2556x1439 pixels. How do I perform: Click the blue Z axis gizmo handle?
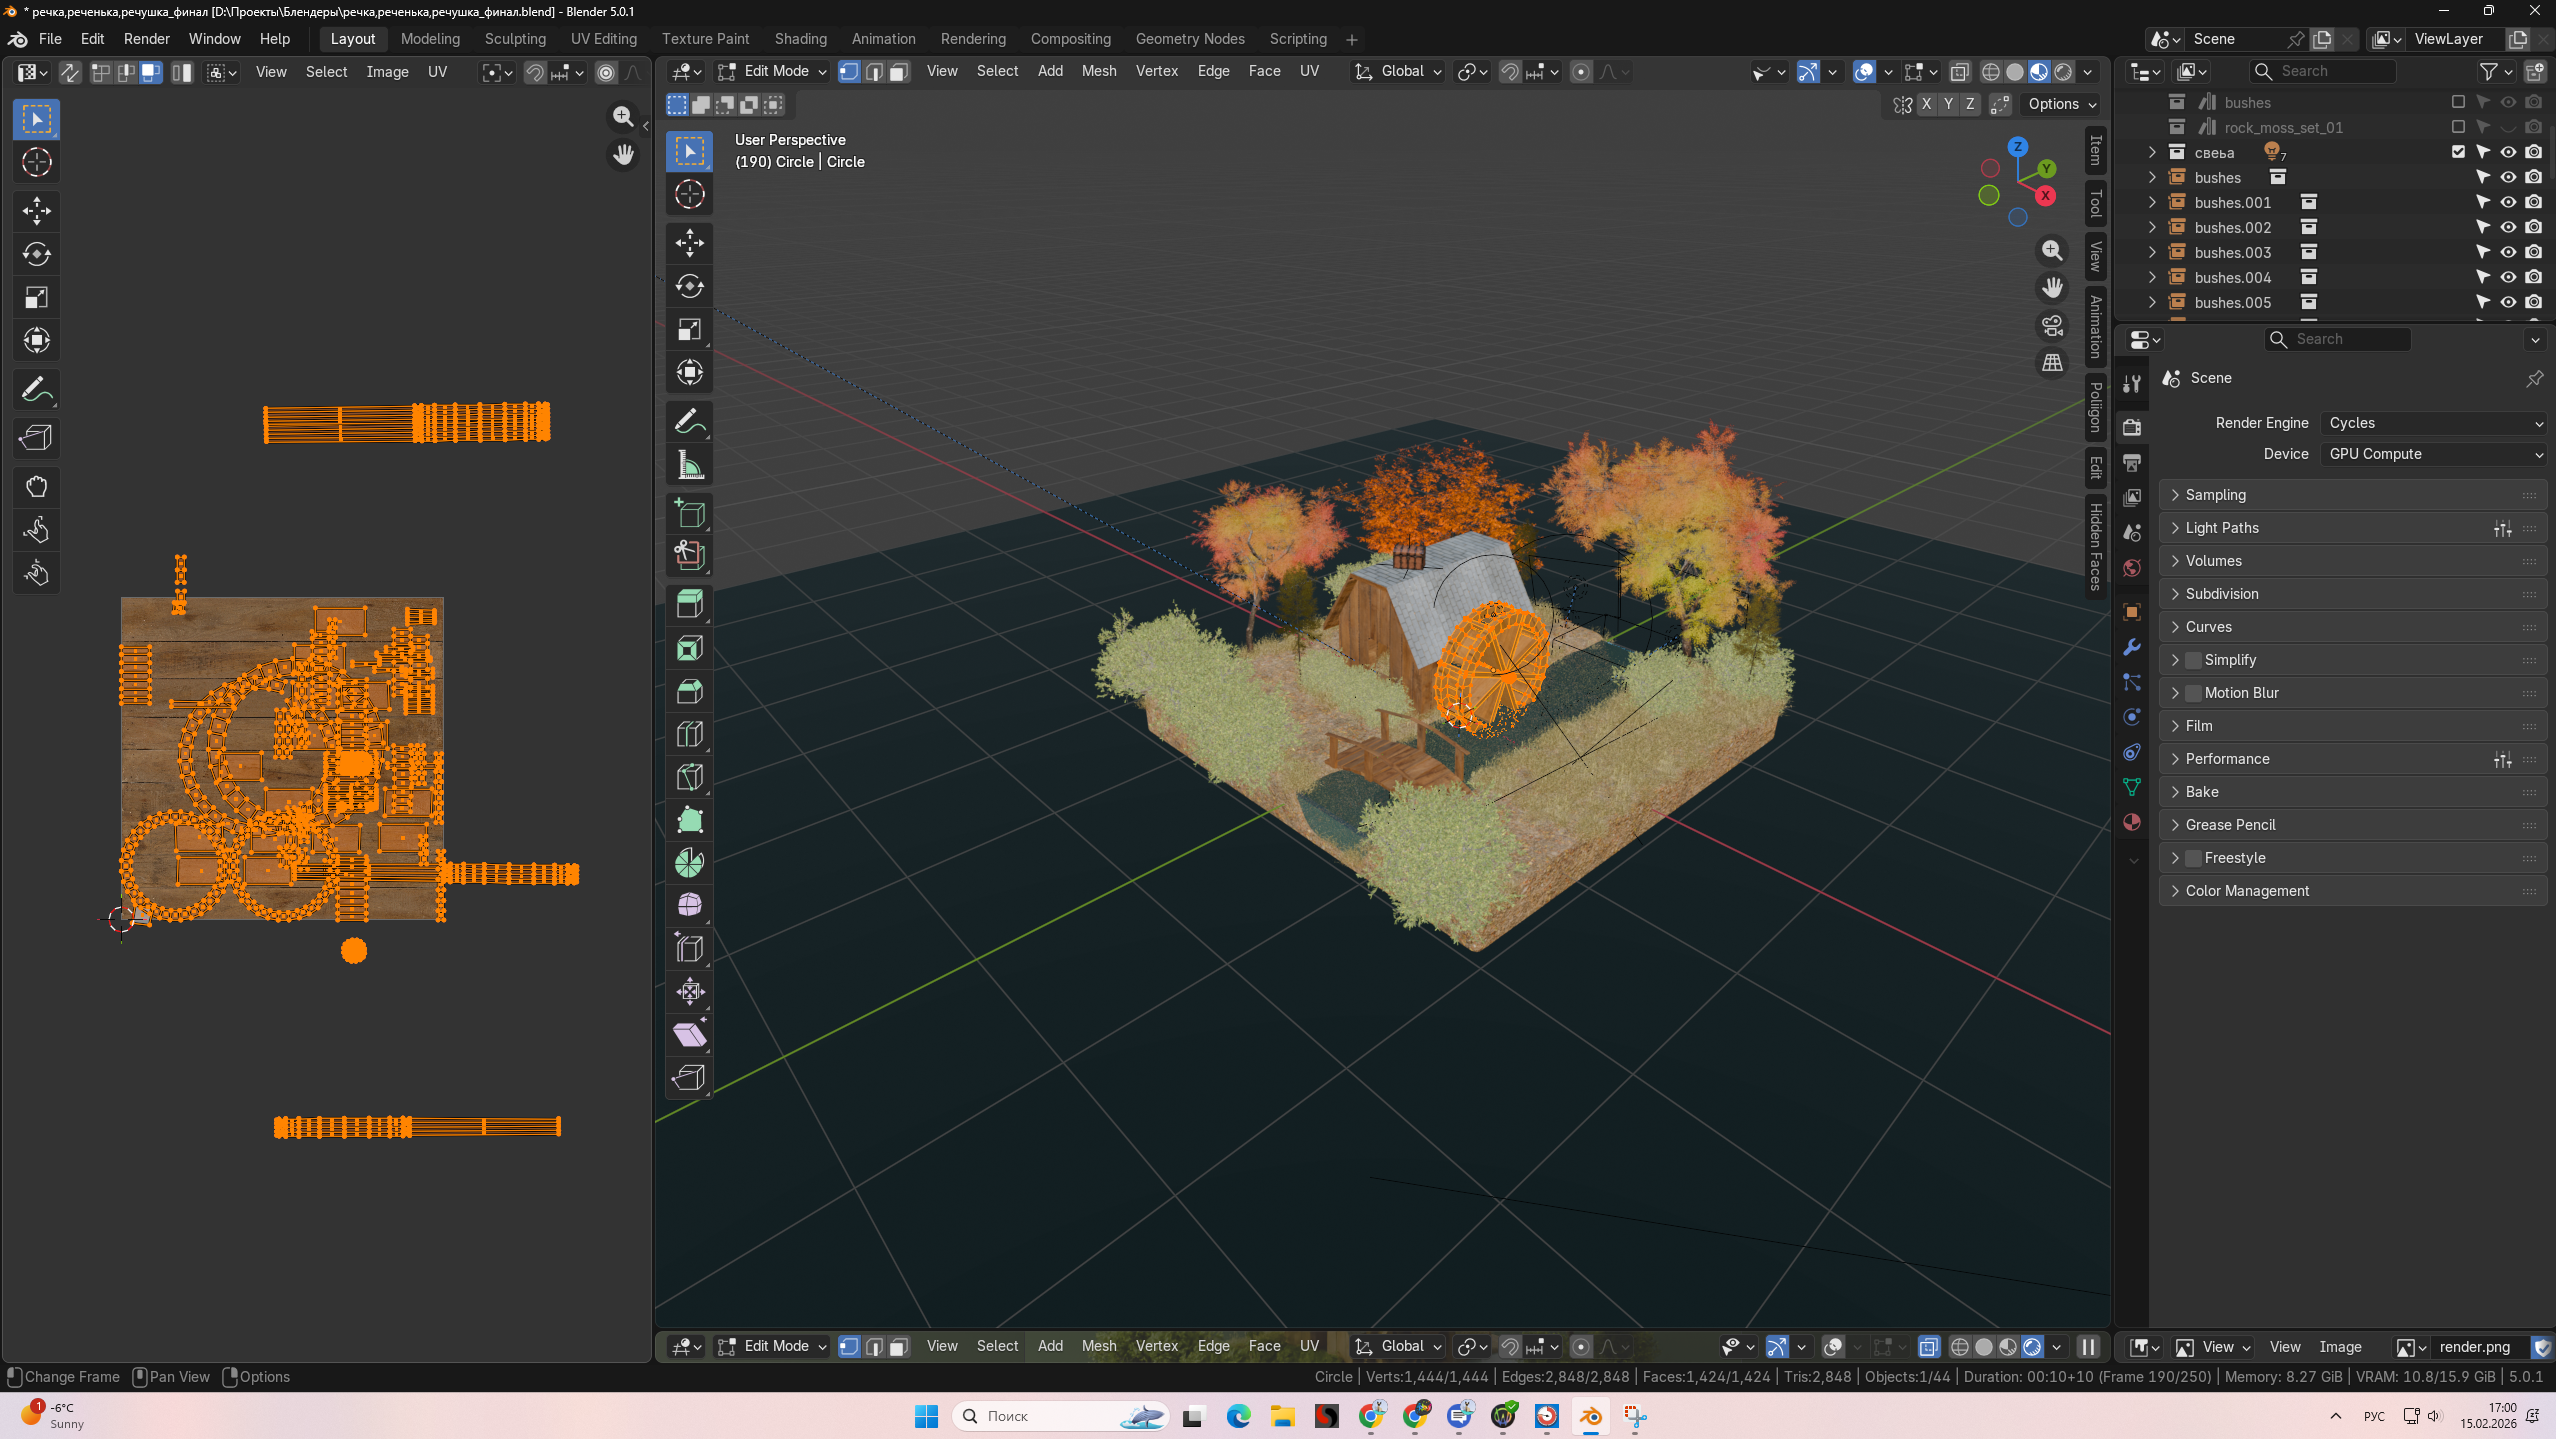pyautogui.click(x=2018, y=147)
